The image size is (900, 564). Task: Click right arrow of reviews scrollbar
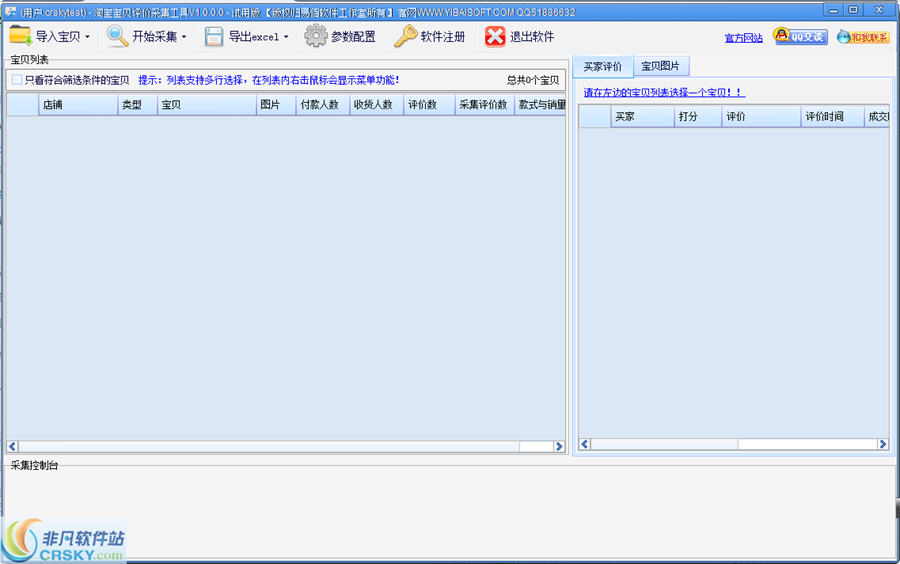(x=883, y=444)
